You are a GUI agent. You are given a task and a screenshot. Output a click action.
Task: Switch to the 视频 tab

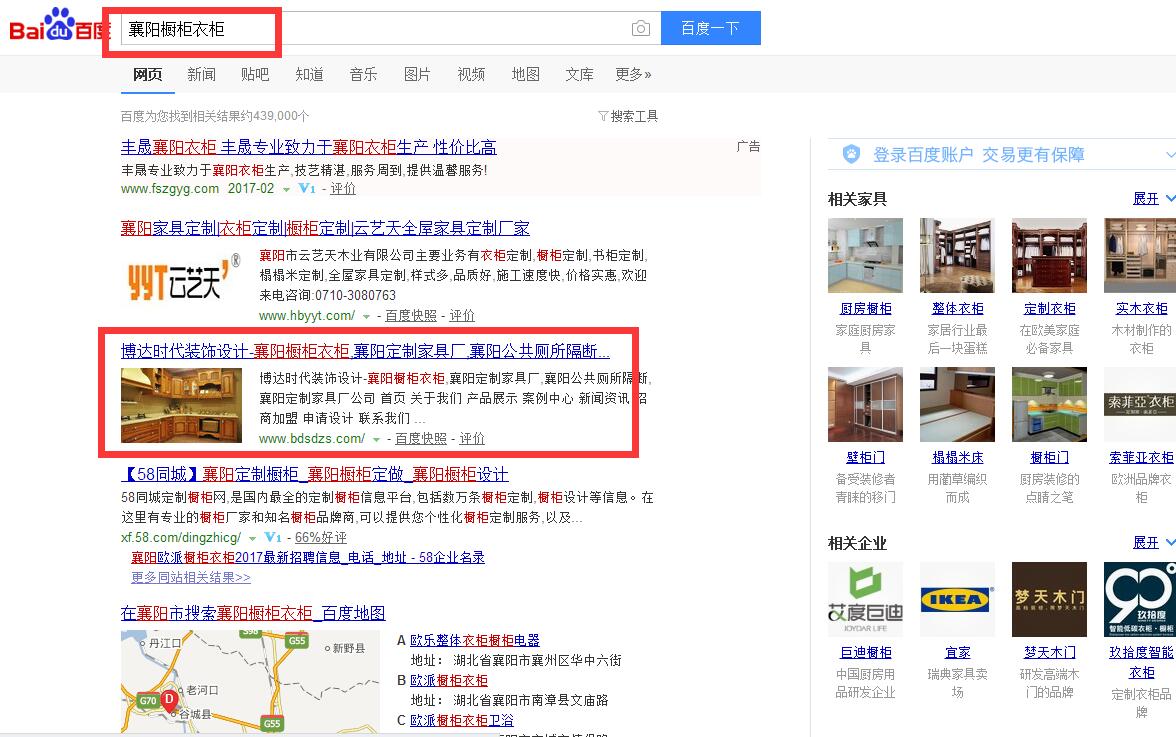(x=471, y=74)
